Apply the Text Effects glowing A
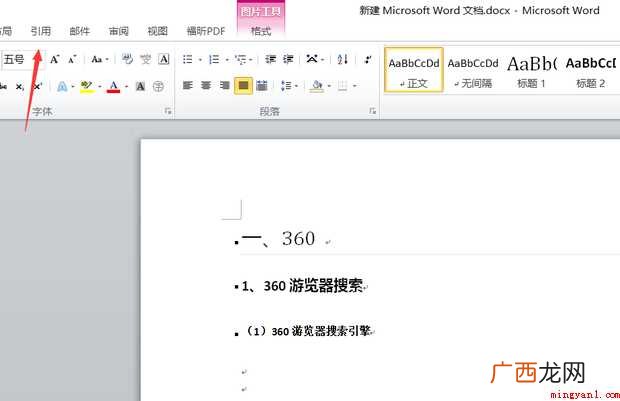The width and height of the screenshot is (620, 401). [x=62, y=86]
